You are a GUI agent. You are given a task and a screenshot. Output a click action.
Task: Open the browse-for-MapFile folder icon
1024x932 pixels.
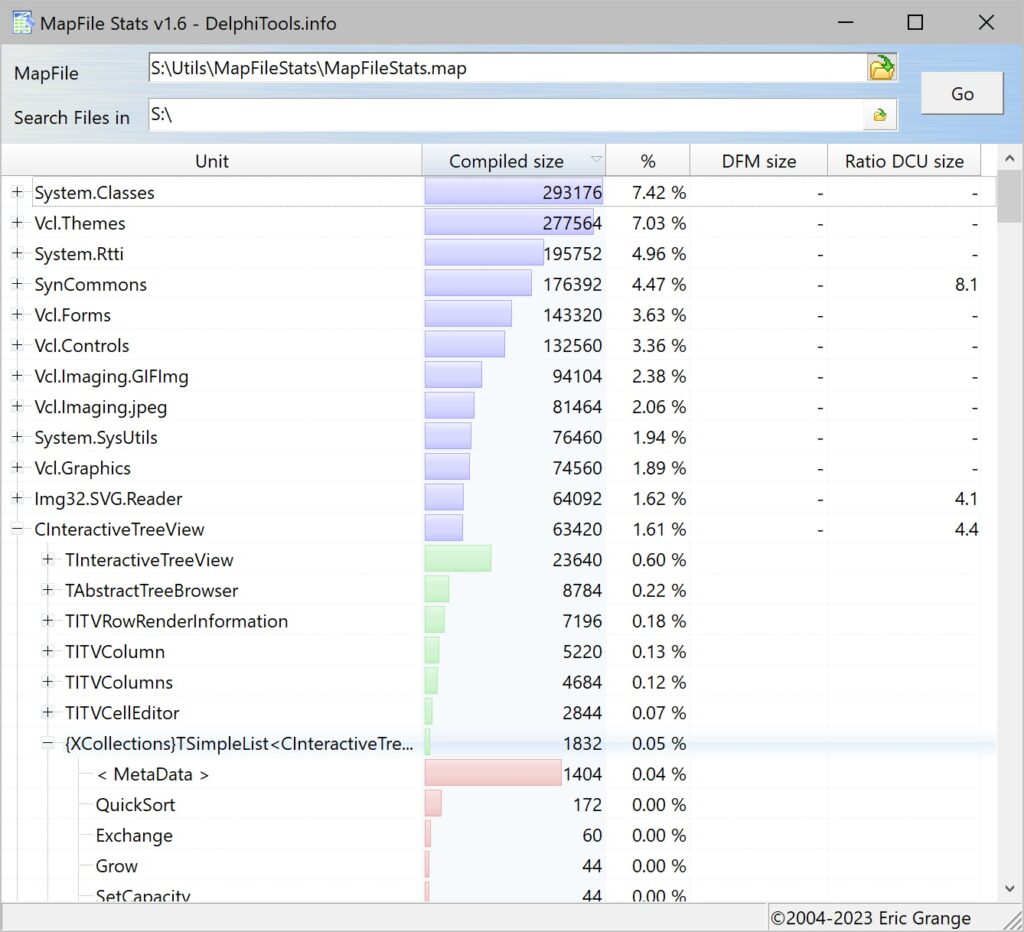click(x=882, y=67)
